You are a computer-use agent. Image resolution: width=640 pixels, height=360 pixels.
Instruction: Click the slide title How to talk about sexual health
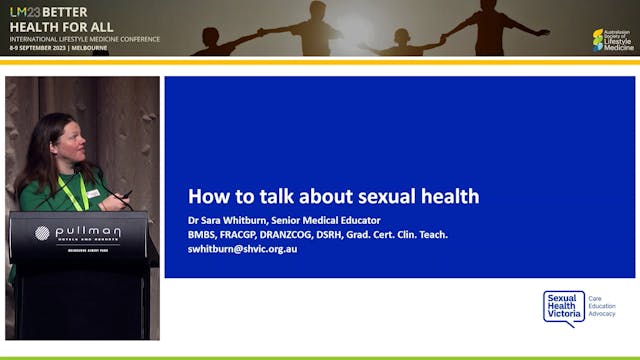tap(333, 196)
